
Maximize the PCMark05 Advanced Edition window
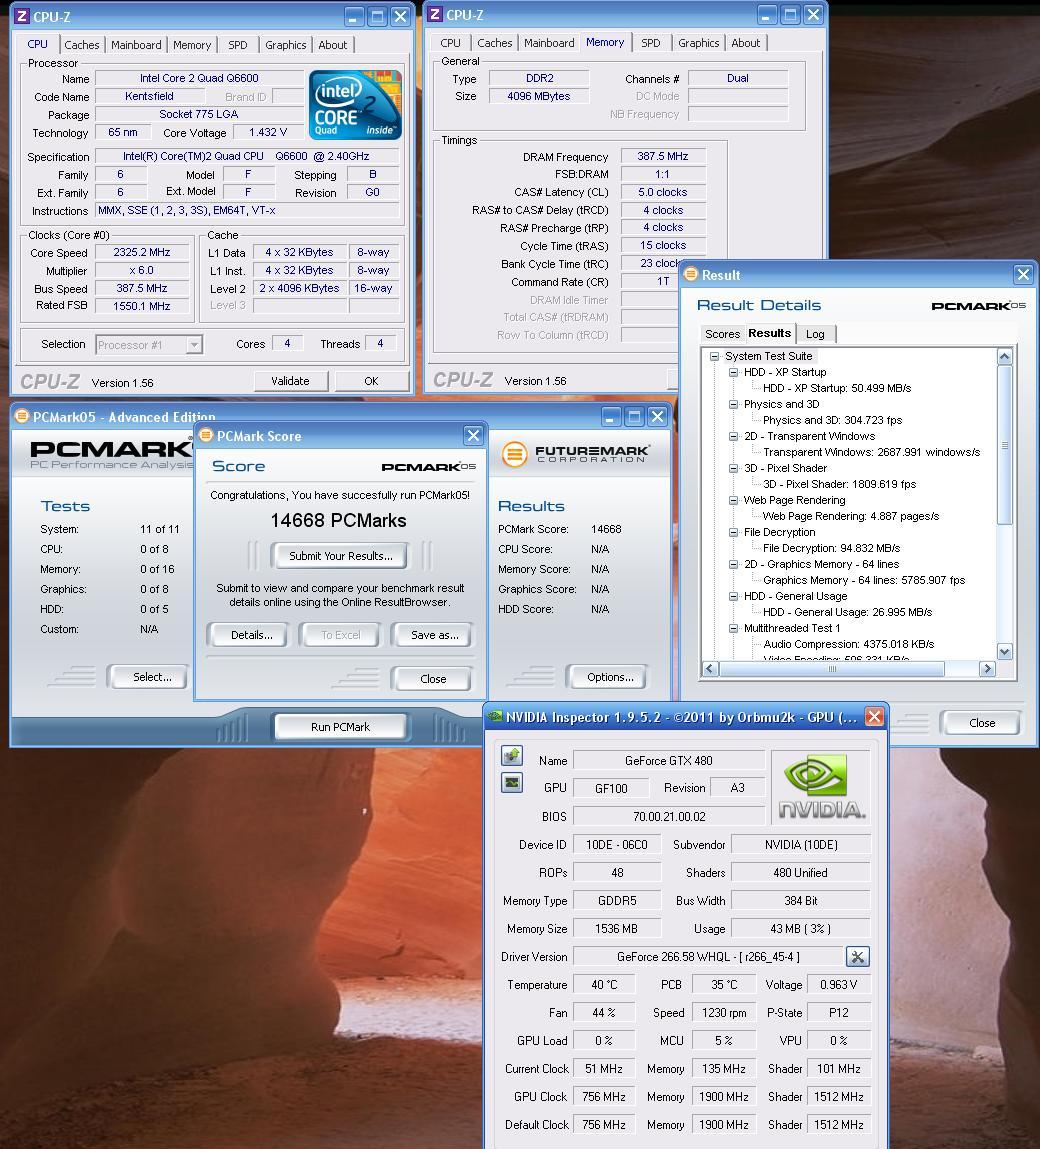click(635, 416)
